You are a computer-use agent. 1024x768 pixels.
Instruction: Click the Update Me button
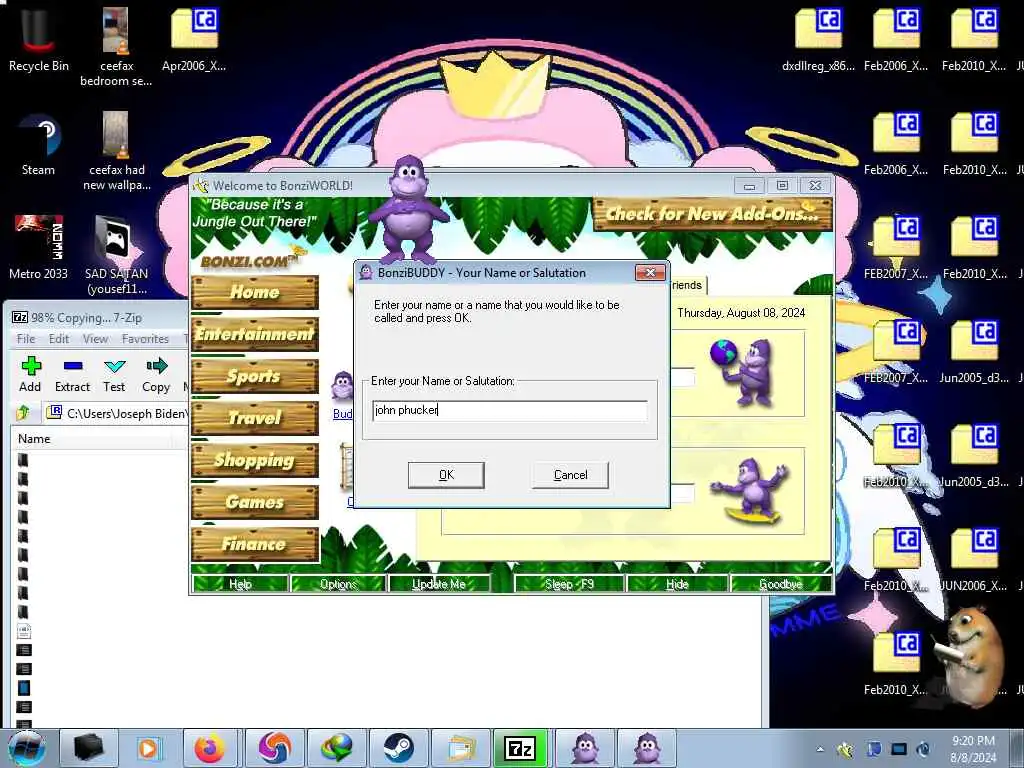coord(439,584)
